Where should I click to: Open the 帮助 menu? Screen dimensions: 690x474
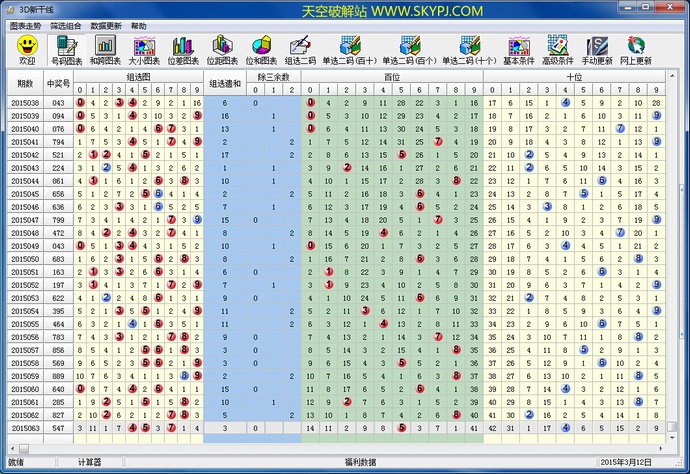tap(139, 25)
